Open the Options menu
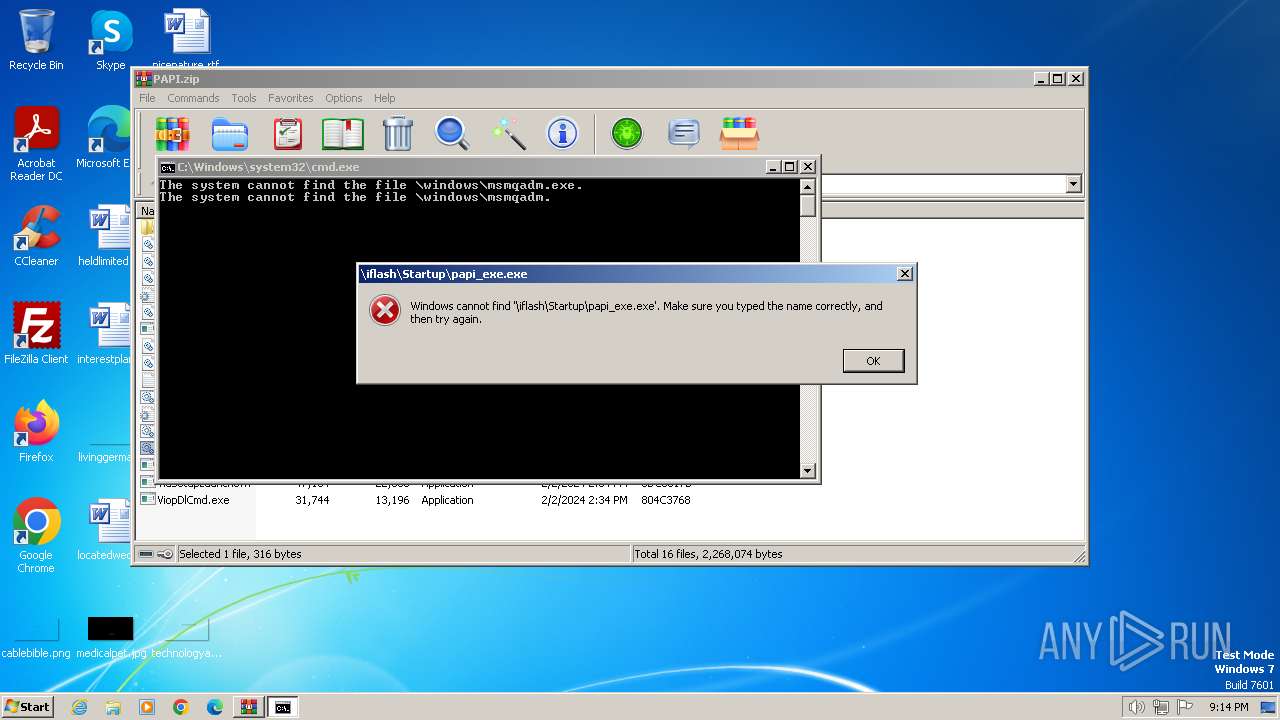The height and width of the screenshot is (720, 1280). coord(343,98)
